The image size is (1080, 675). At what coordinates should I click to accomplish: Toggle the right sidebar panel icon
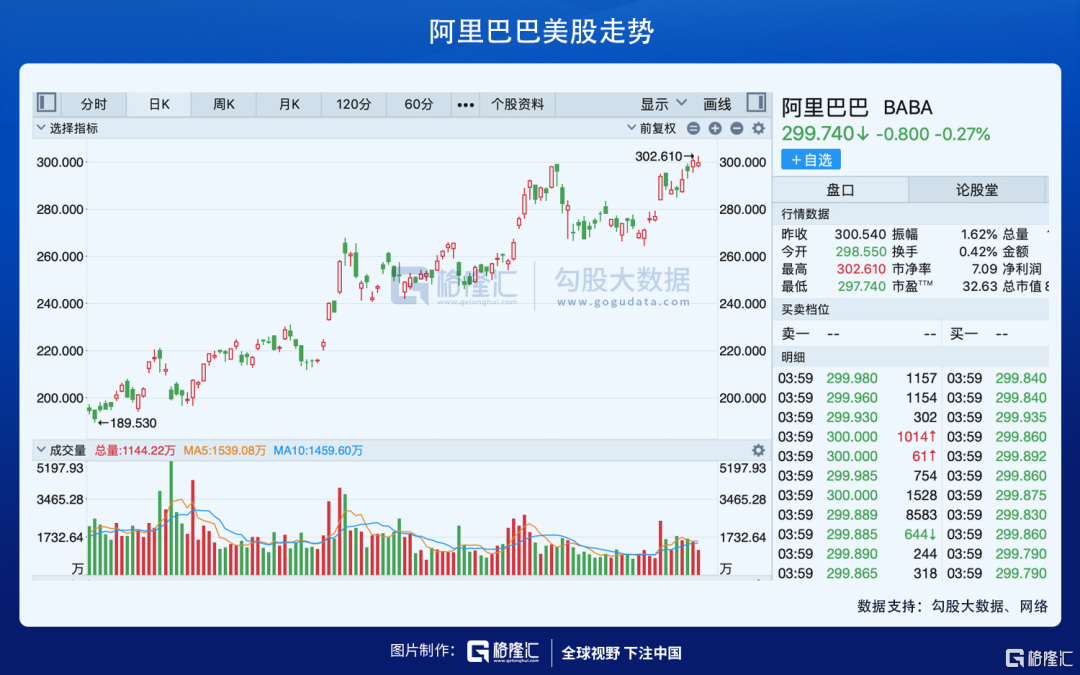click(x=756, y=103)
